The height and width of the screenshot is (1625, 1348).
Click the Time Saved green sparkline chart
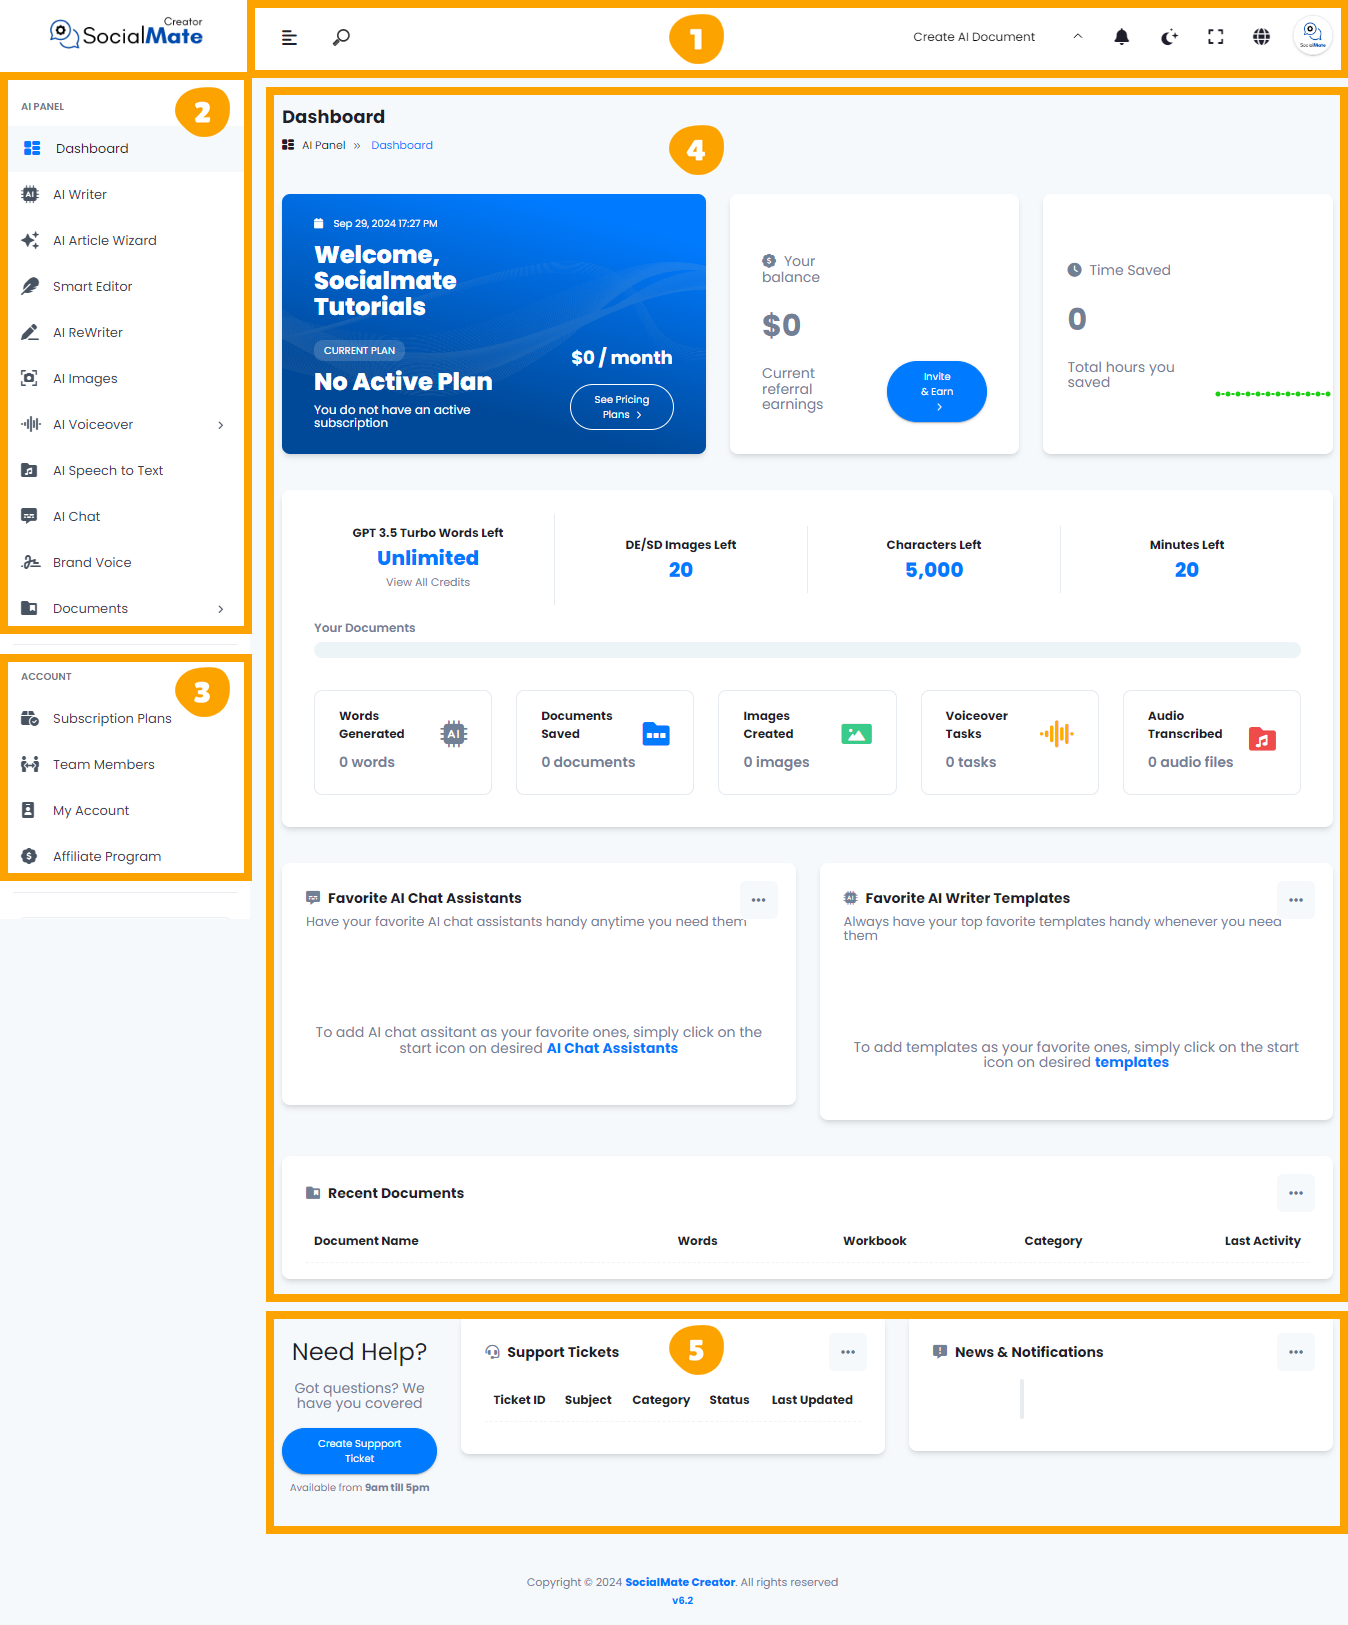(x=1272, y=394)
